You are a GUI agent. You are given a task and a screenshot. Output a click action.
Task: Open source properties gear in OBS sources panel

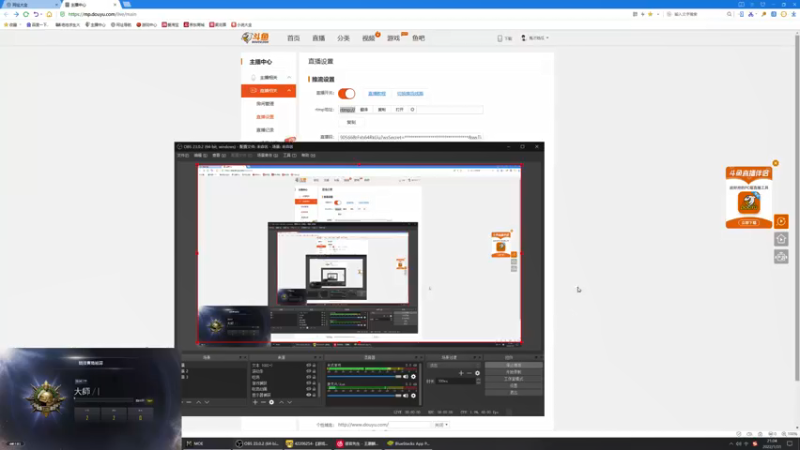(271, 402)
